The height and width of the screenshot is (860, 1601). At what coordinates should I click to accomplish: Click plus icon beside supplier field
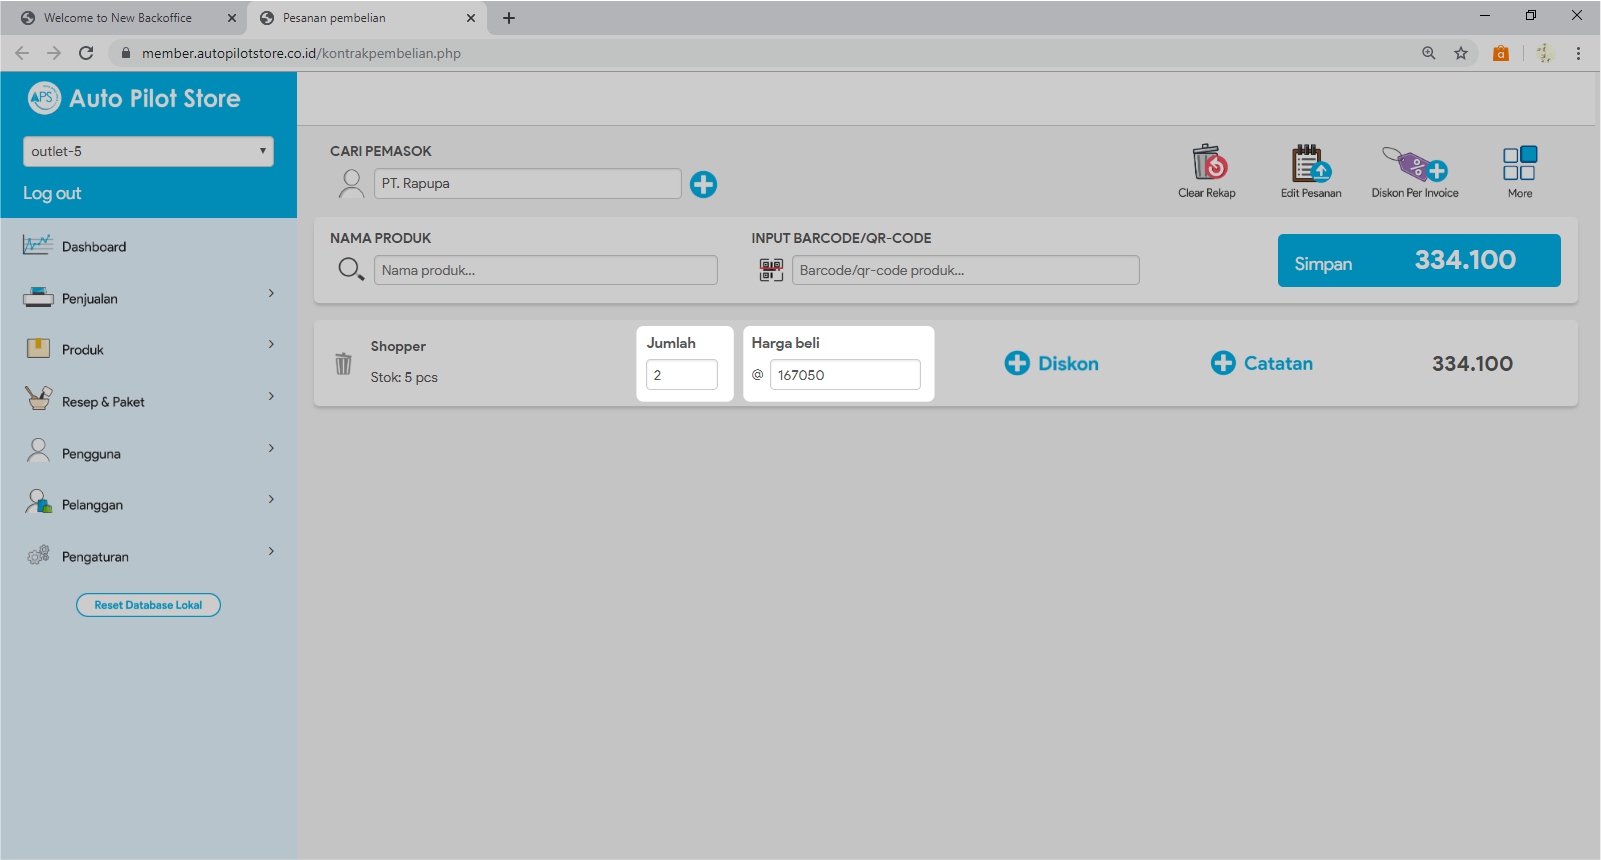pyautogui.click(x=703, y=184)
